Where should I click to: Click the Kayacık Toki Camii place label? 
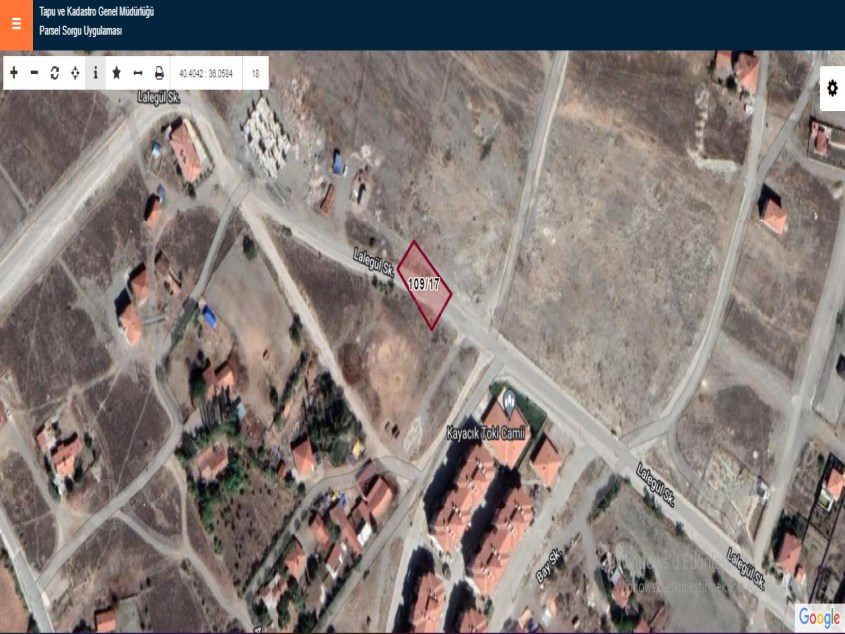click(x=486, y=435)
